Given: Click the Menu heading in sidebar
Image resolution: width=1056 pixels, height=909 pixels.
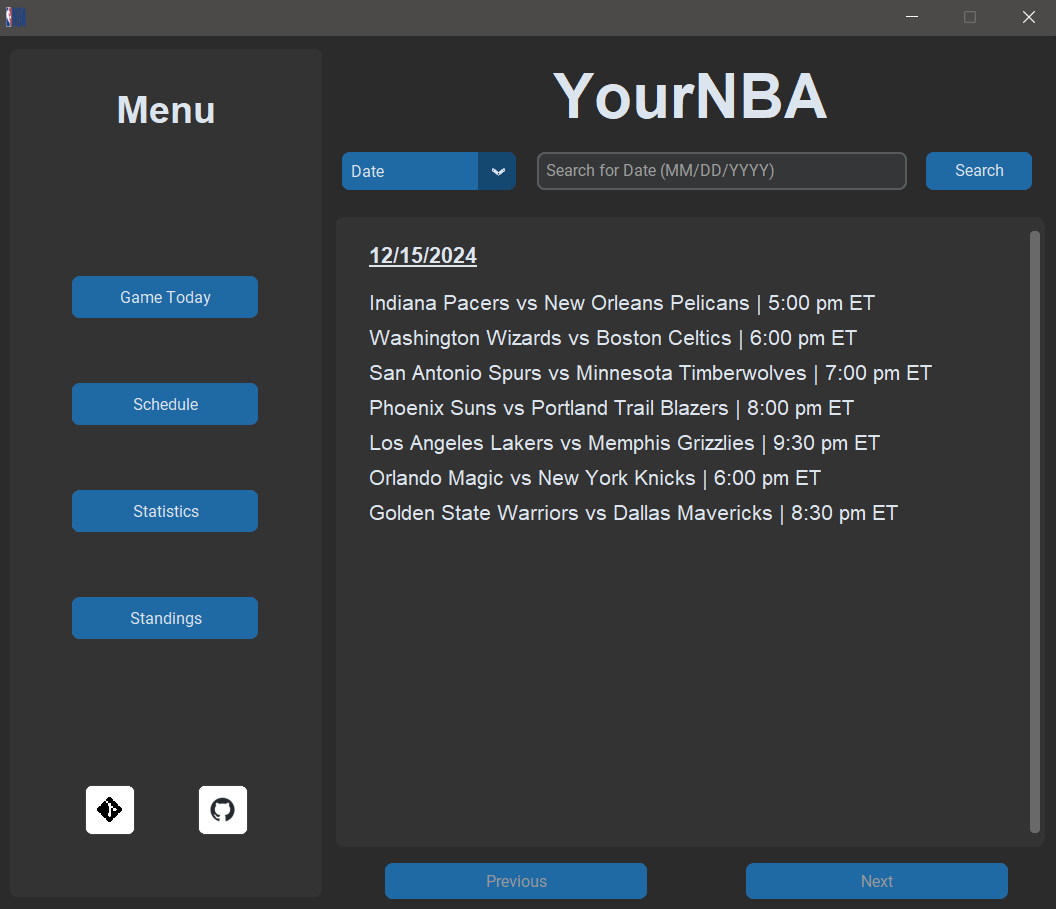Looking at the screenshot, I should [166, 110].
